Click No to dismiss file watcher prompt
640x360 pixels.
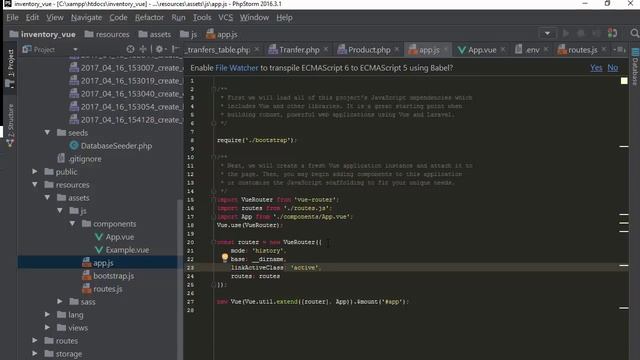(613, 68)
